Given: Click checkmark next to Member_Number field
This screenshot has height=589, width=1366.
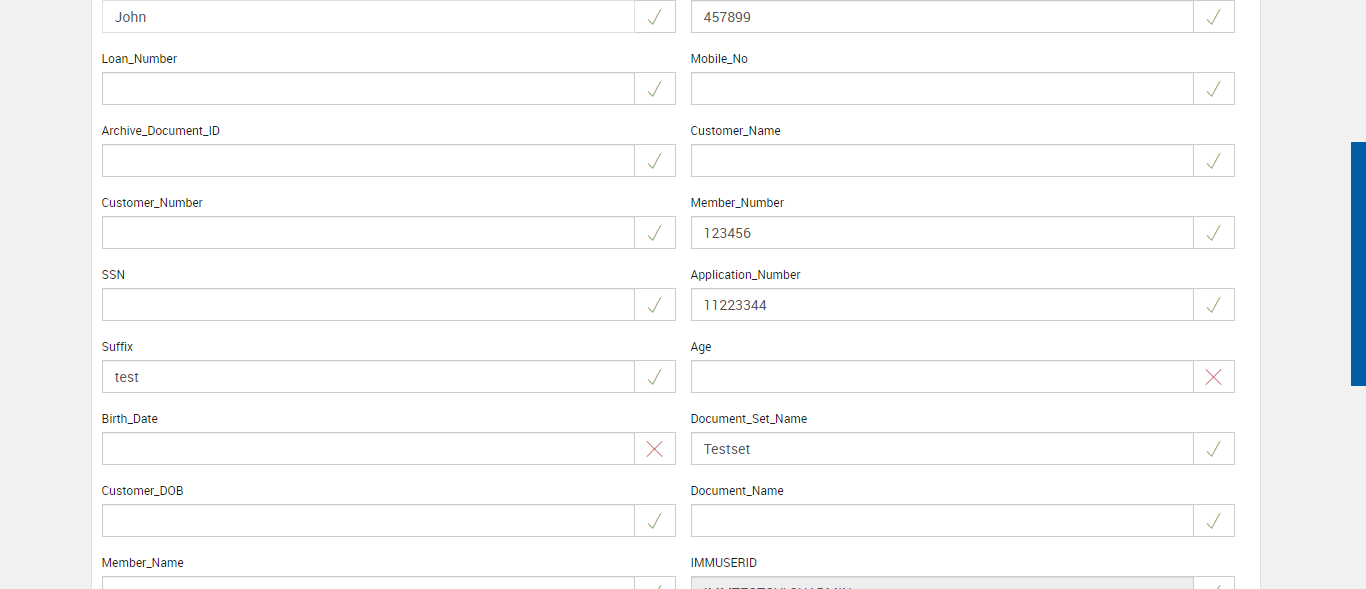Looking at the screenshot, I should click(1213, 233).
